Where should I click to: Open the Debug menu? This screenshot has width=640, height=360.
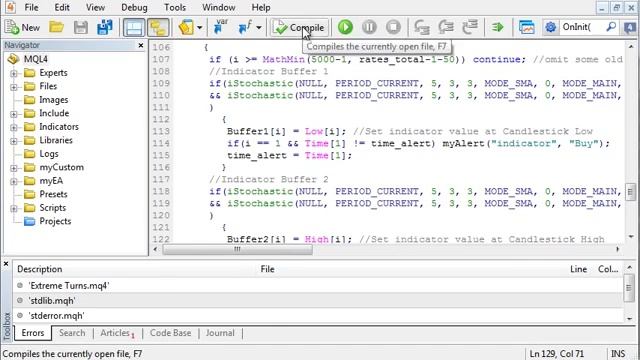click(x=134, y=7)
